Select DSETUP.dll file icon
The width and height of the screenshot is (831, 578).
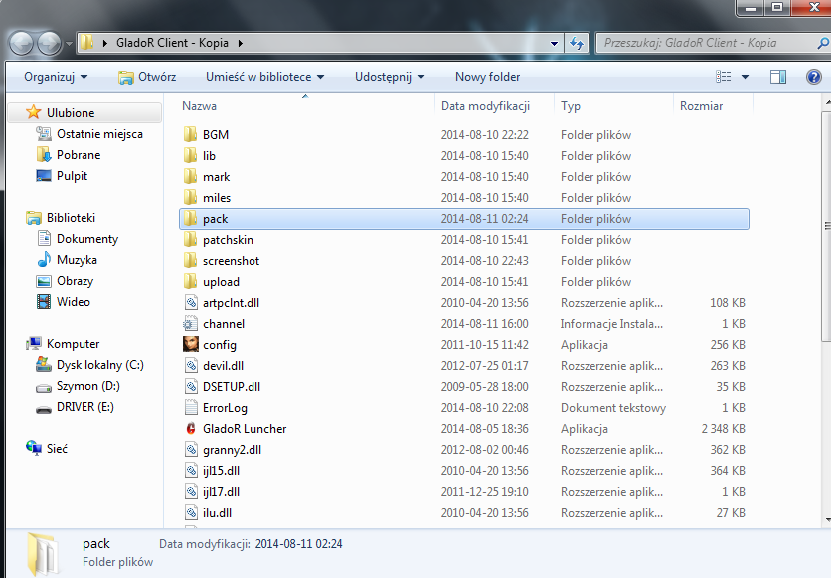191,387
